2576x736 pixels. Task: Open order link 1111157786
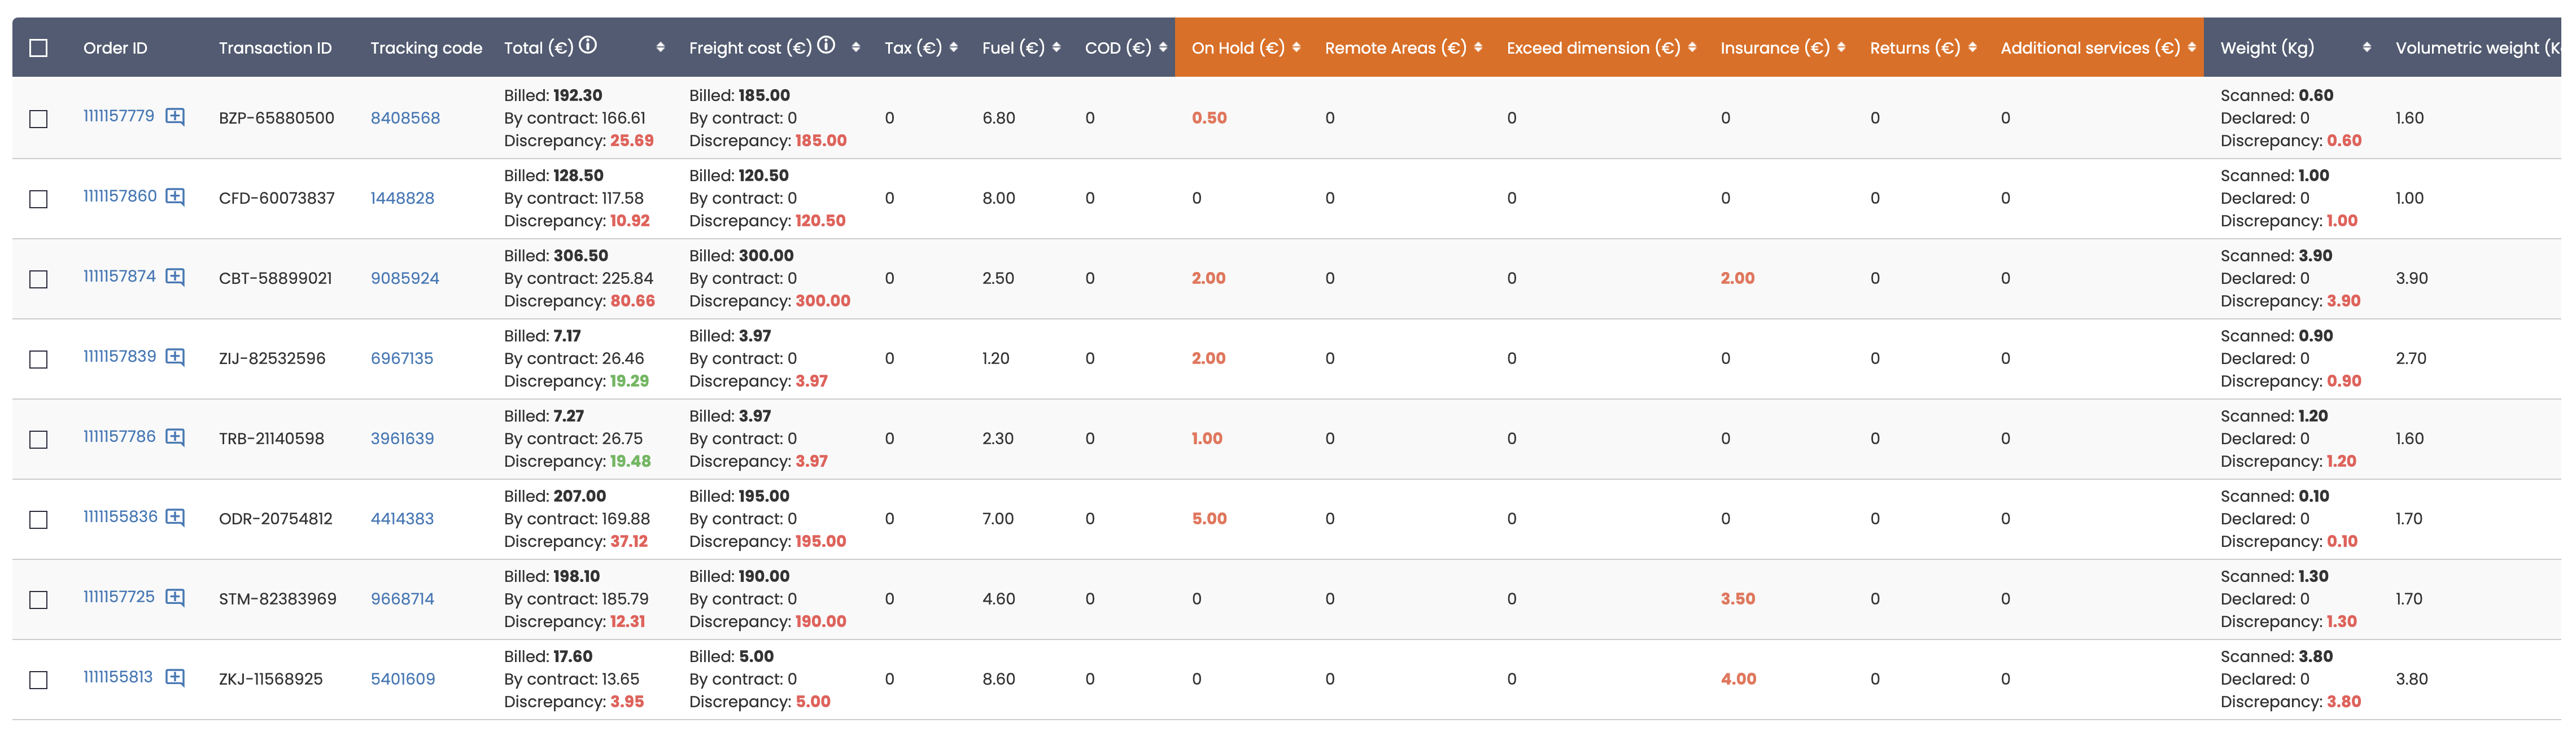120,436
